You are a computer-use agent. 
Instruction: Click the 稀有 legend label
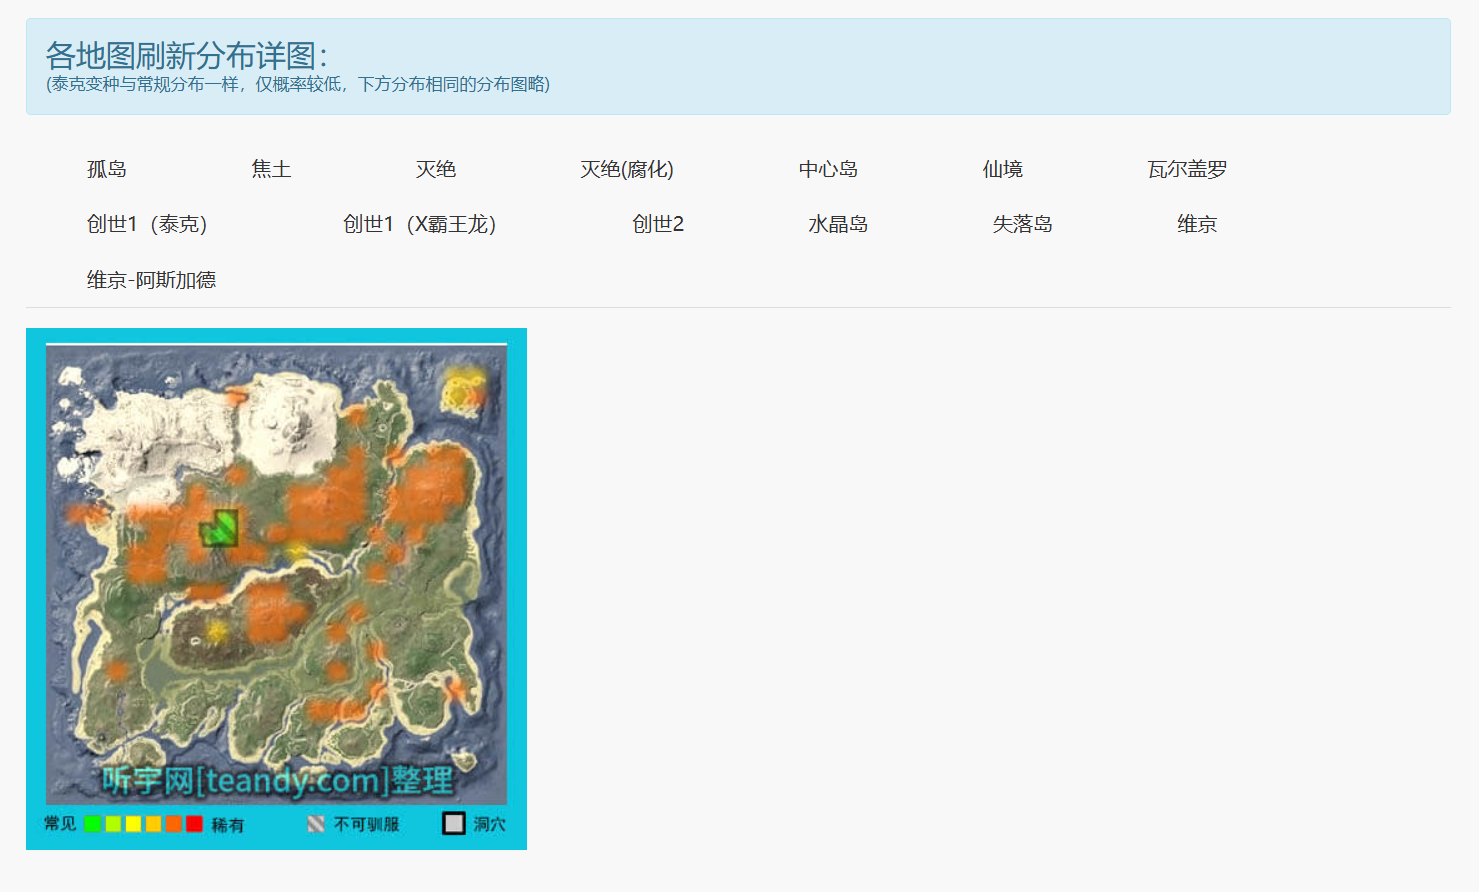[x=228, y=825]
